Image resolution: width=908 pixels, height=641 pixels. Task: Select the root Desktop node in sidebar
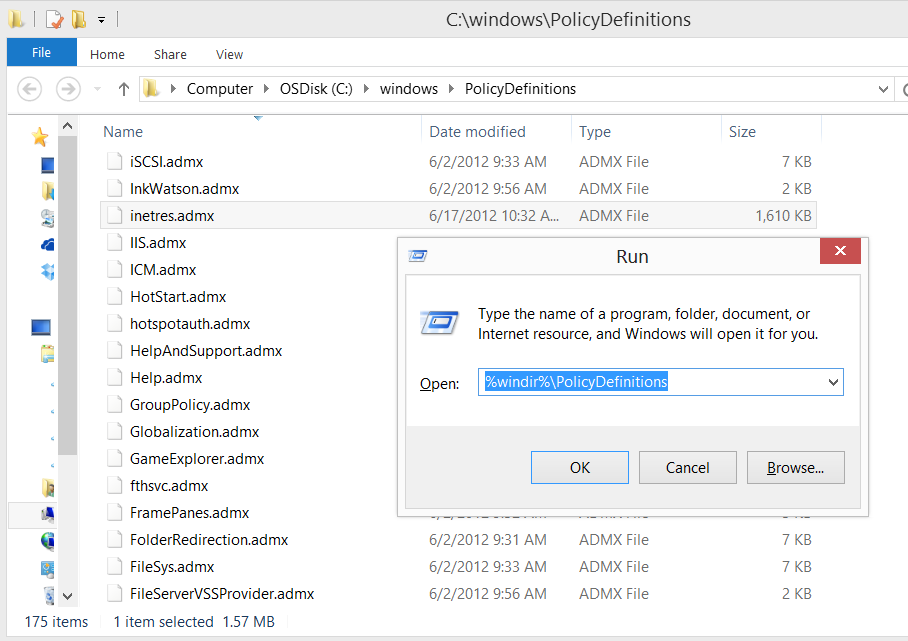pos(41,327)
